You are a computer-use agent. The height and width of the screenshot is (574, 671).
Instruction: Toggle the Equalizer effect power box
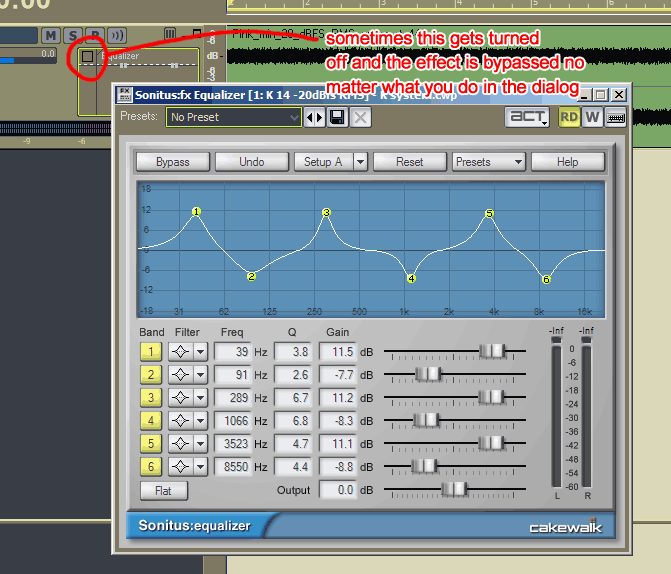(x=88, y=57)
